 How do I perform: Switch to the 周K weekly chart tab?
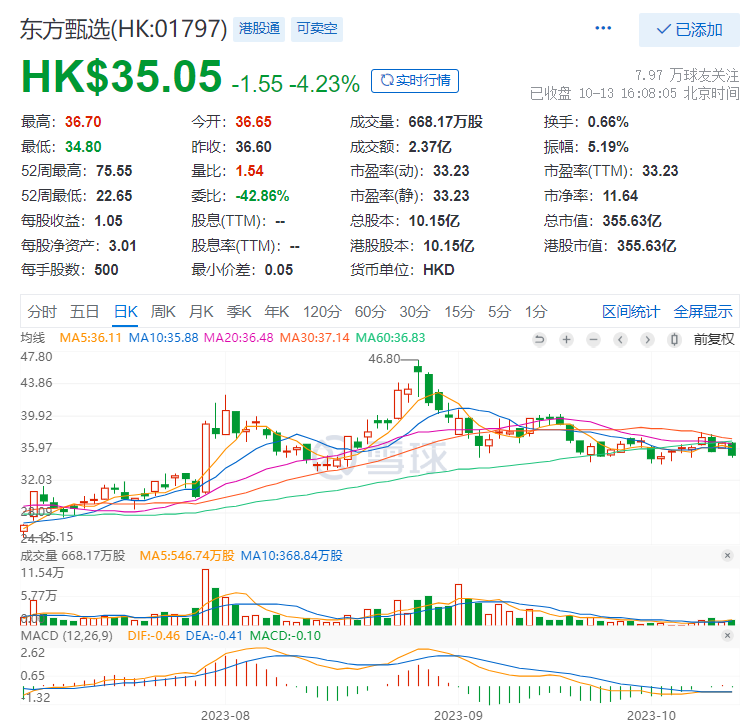(163, 311)
